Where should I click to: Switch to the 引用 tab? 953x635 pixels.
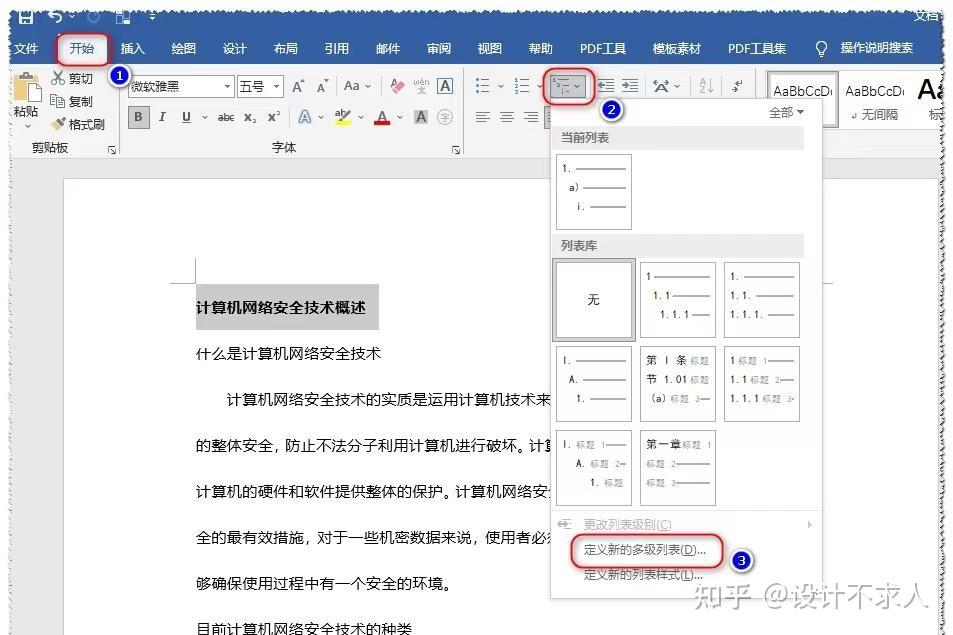click(x=337, y=49)
